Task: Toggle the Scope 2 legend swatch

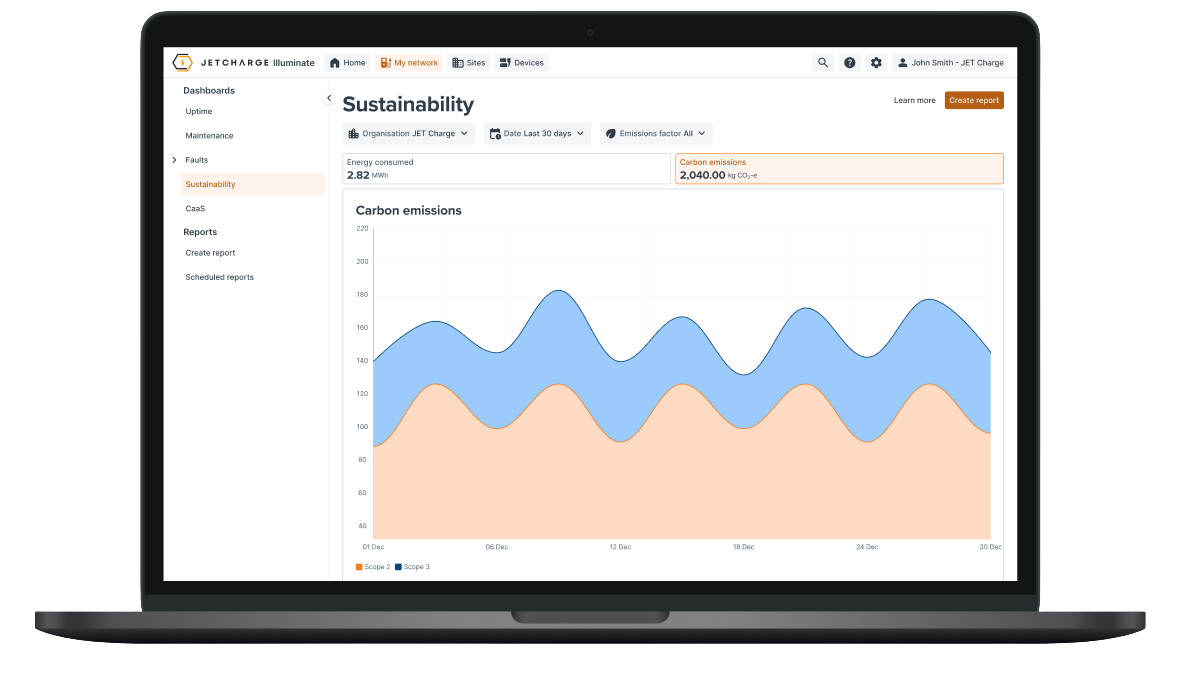Action: point(359,567)
